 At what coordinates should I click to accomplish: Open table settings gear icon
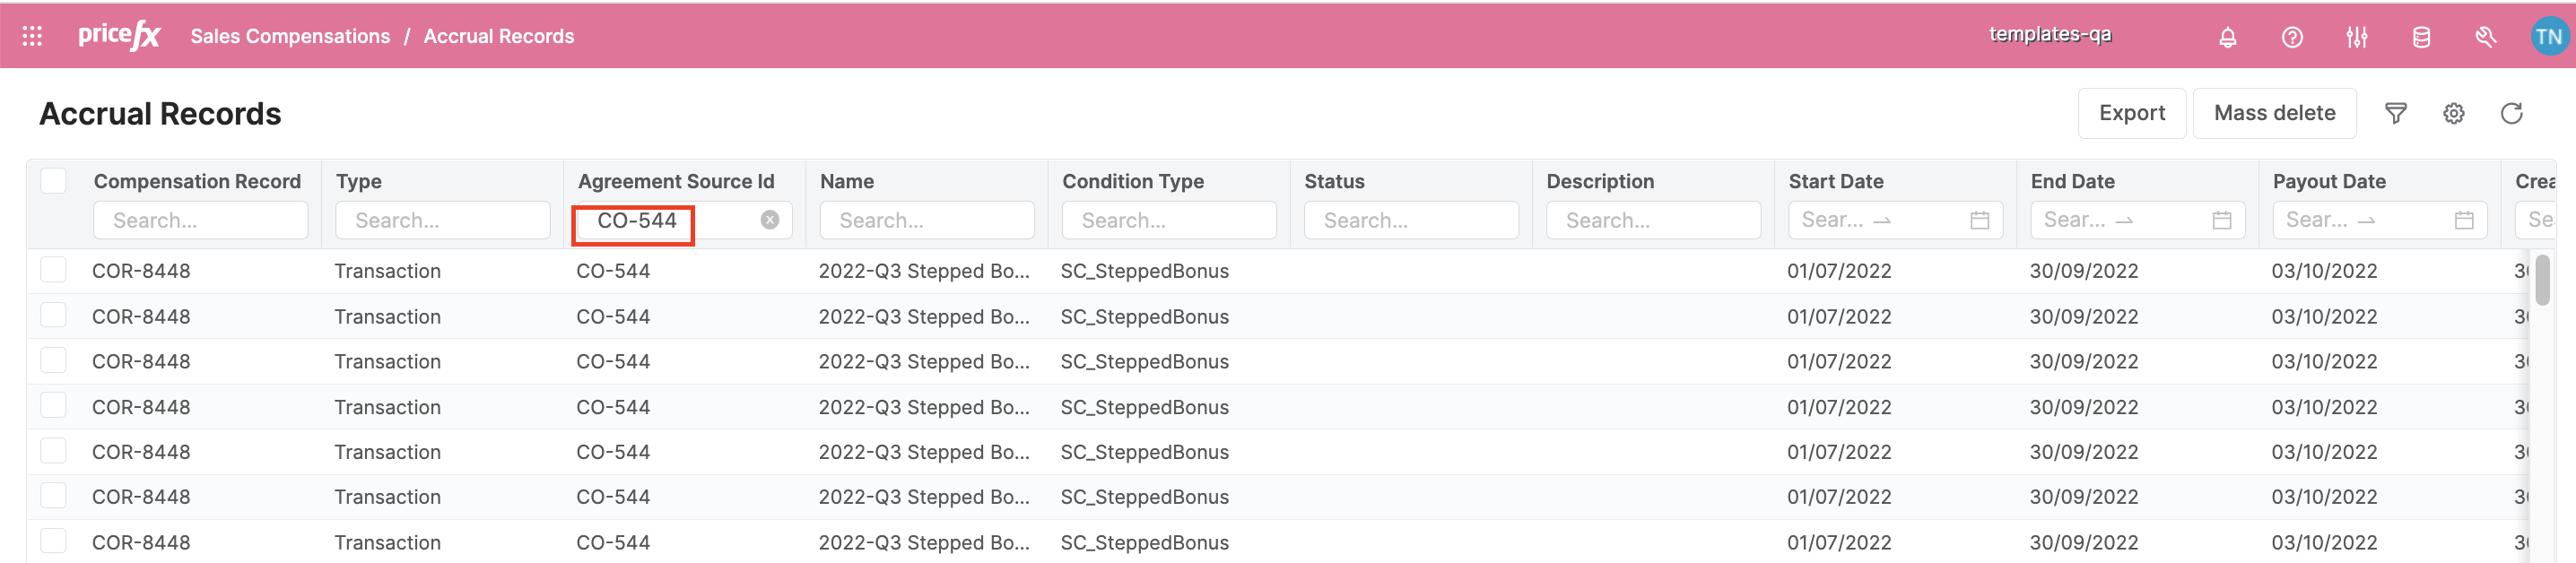point(2453,113)
